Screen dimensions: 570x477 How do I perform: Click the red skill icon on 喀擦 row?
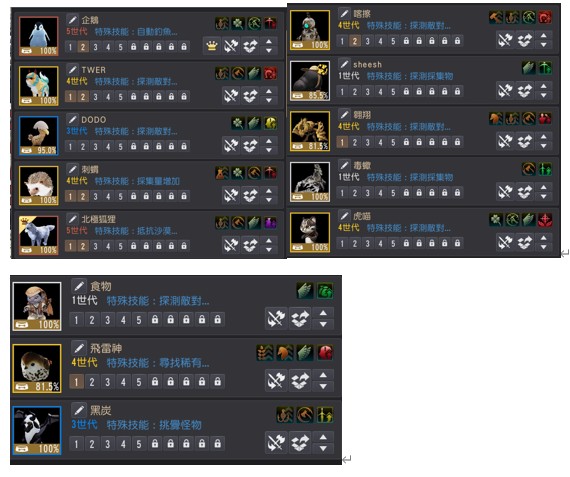point(545,17)
